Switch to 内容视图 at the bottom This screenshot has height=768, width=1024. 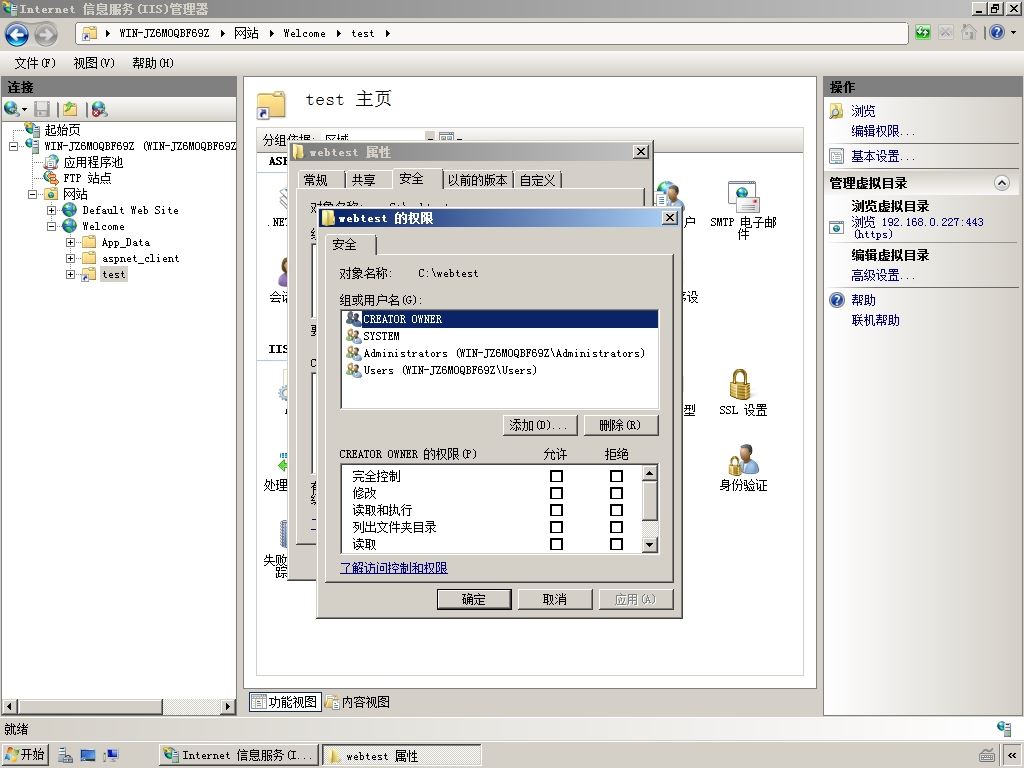coord(358,702)
